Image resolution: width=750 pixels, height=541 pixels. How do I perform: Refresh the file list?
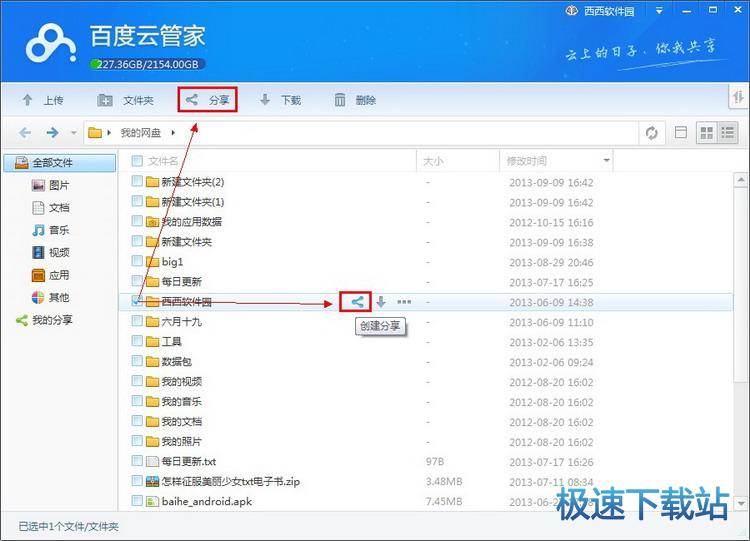[651, 132]
